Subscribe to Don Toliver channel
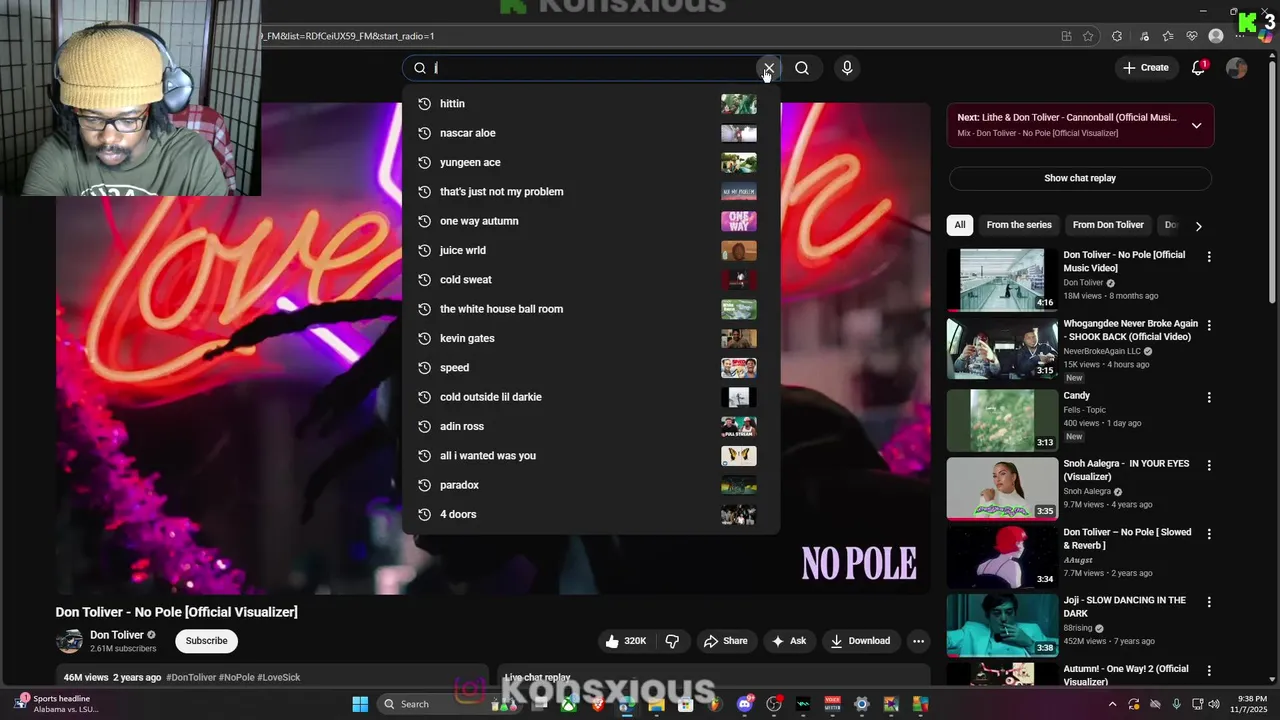Image resolution: width=1280 pixels, height=720 pixels. (x=206, y=641)
